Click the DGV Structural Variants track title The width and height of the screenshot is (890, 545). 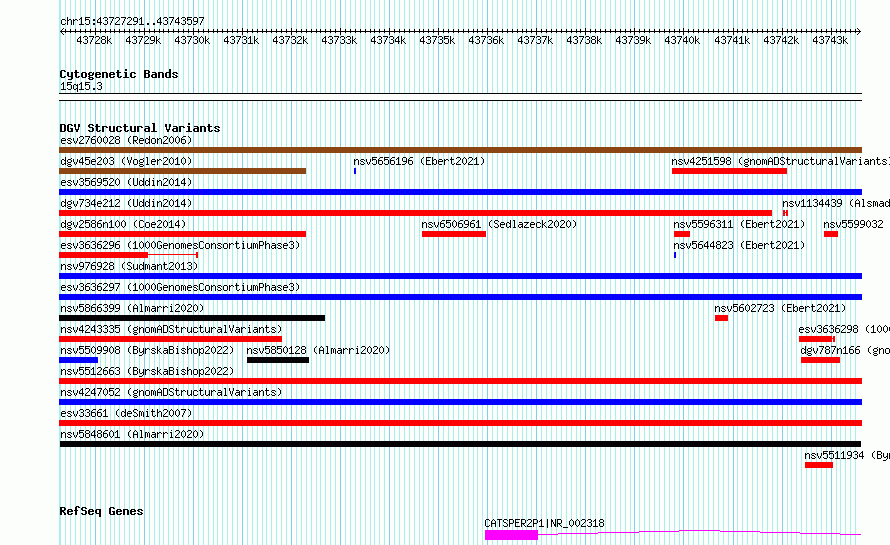pos(140,128)
